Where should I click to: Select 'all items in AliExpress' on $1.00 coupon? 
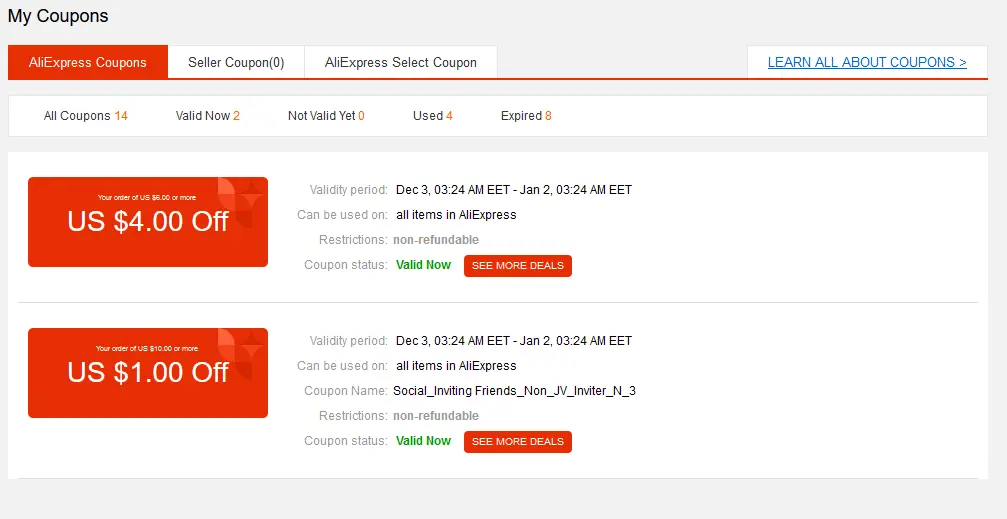(x=456, y=365)
